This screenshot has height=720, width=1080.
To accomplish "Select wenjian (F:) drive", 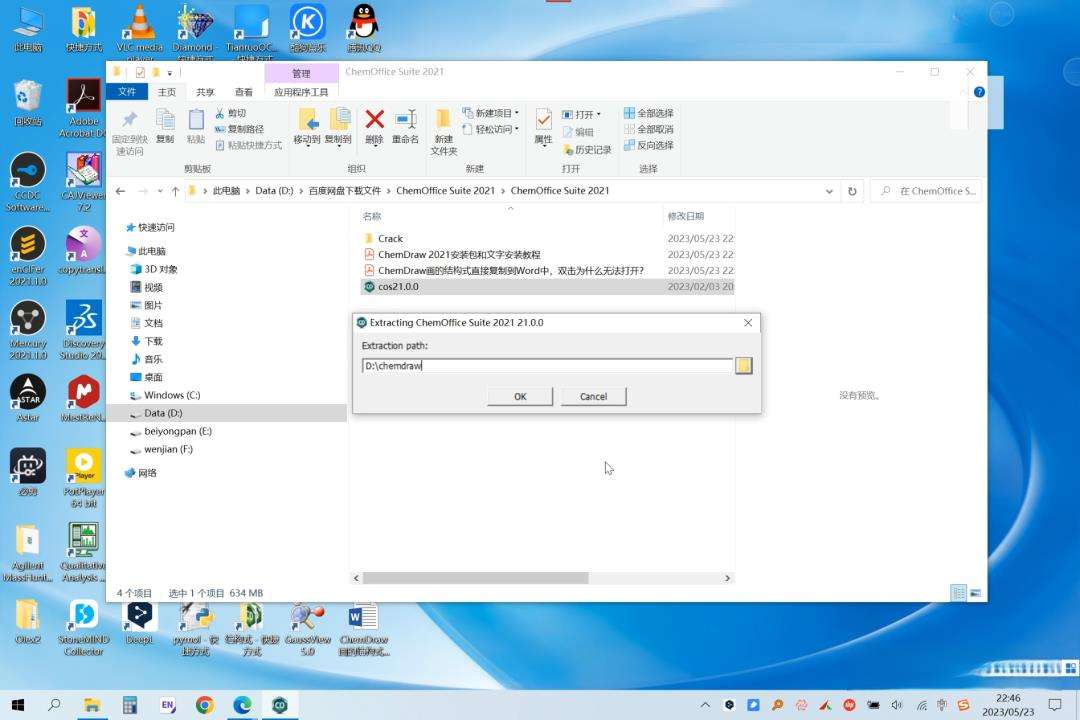I will [163, 449].
